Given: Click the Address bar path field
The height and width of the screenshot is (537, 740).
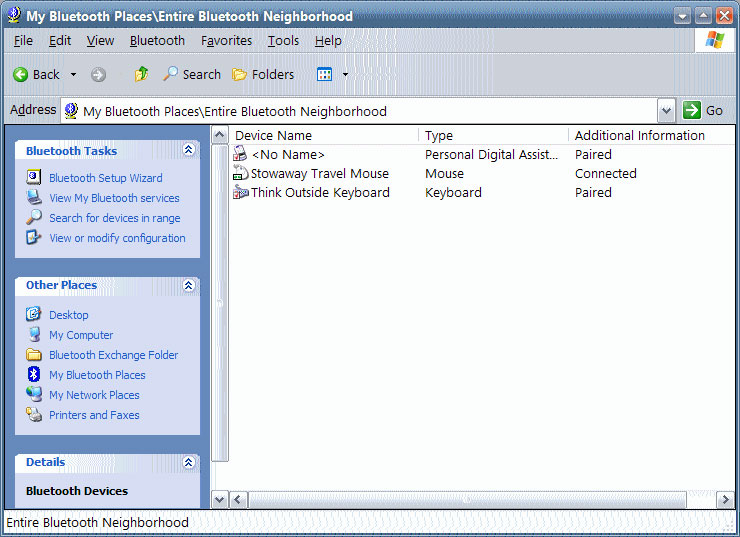Looking at the screenshot, I should [359, 111].
